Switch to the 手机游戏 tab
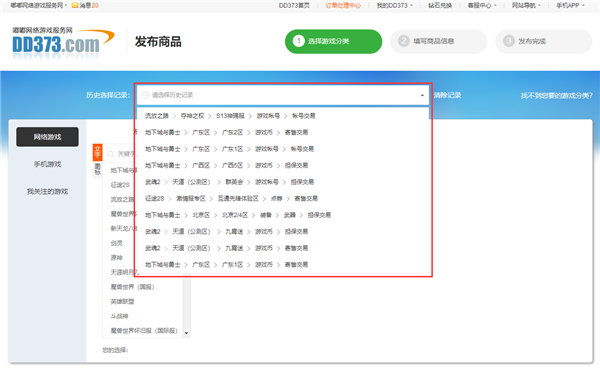Image resolution: width=600 pixels, height=370 pixels. 47,164
